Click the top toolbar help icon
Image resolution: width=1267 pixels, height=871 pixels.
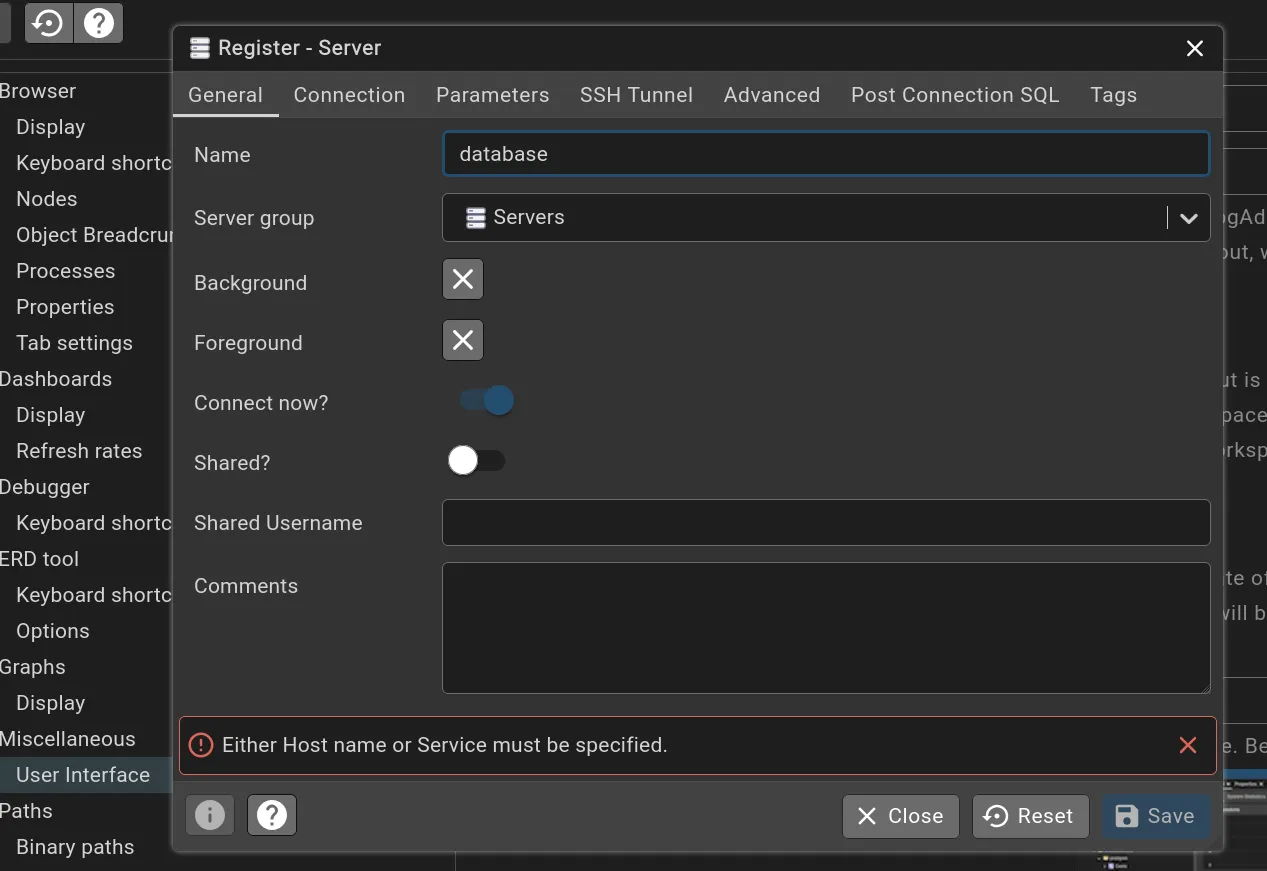point(99,22)
